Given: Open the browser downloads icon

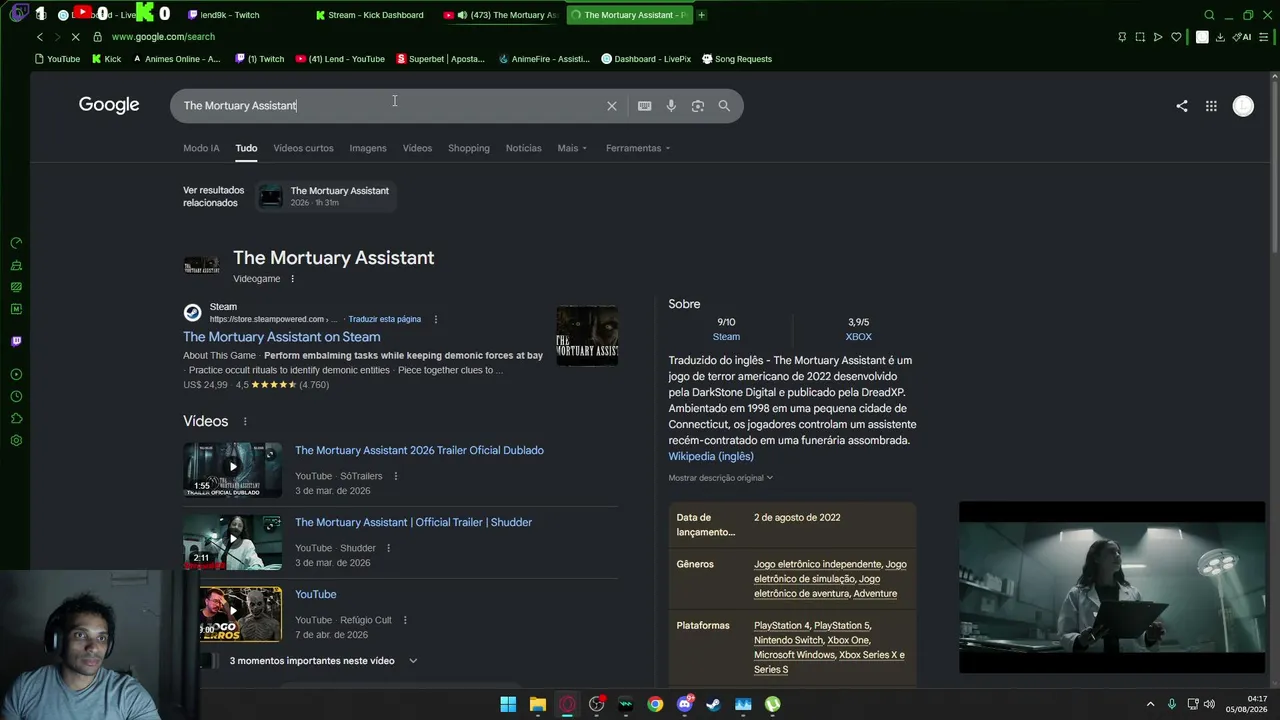Looking at the screenshot, I should click(x=1220, y=37).
